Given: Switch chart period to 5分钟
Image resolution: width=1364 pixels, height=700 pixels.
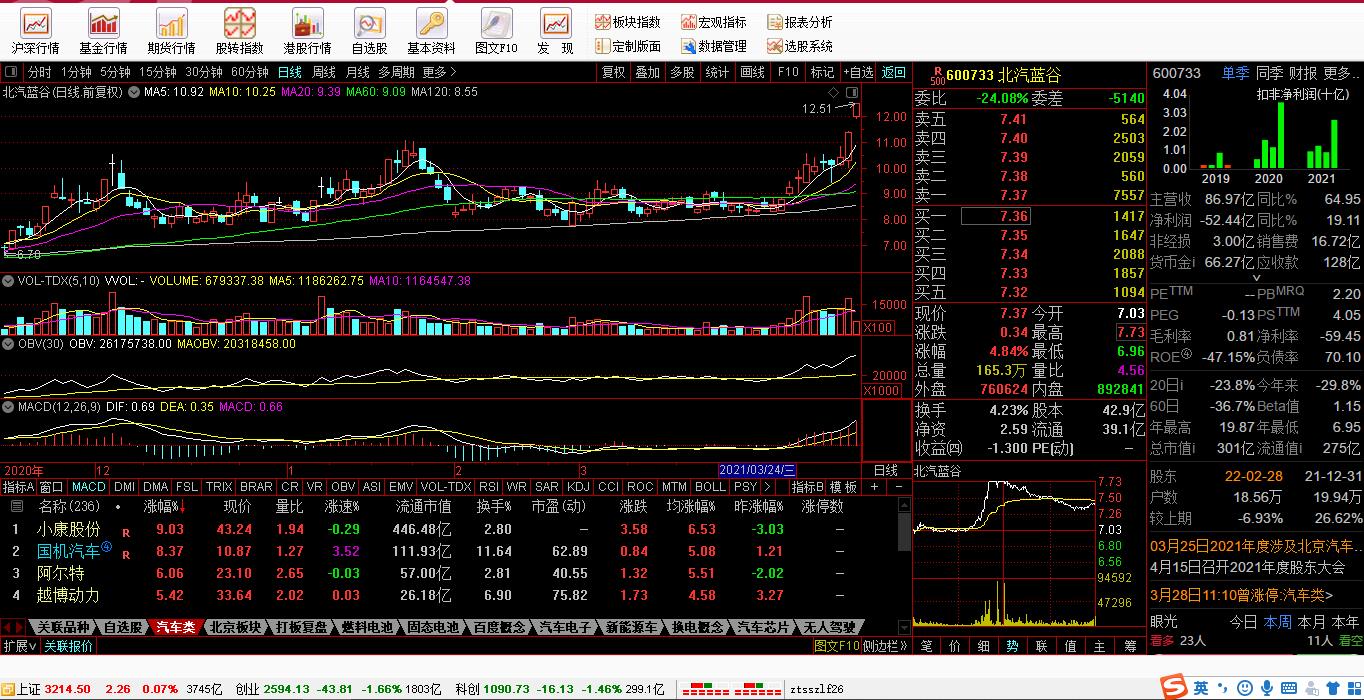Looking at the screenshot, I should point(115,72).
